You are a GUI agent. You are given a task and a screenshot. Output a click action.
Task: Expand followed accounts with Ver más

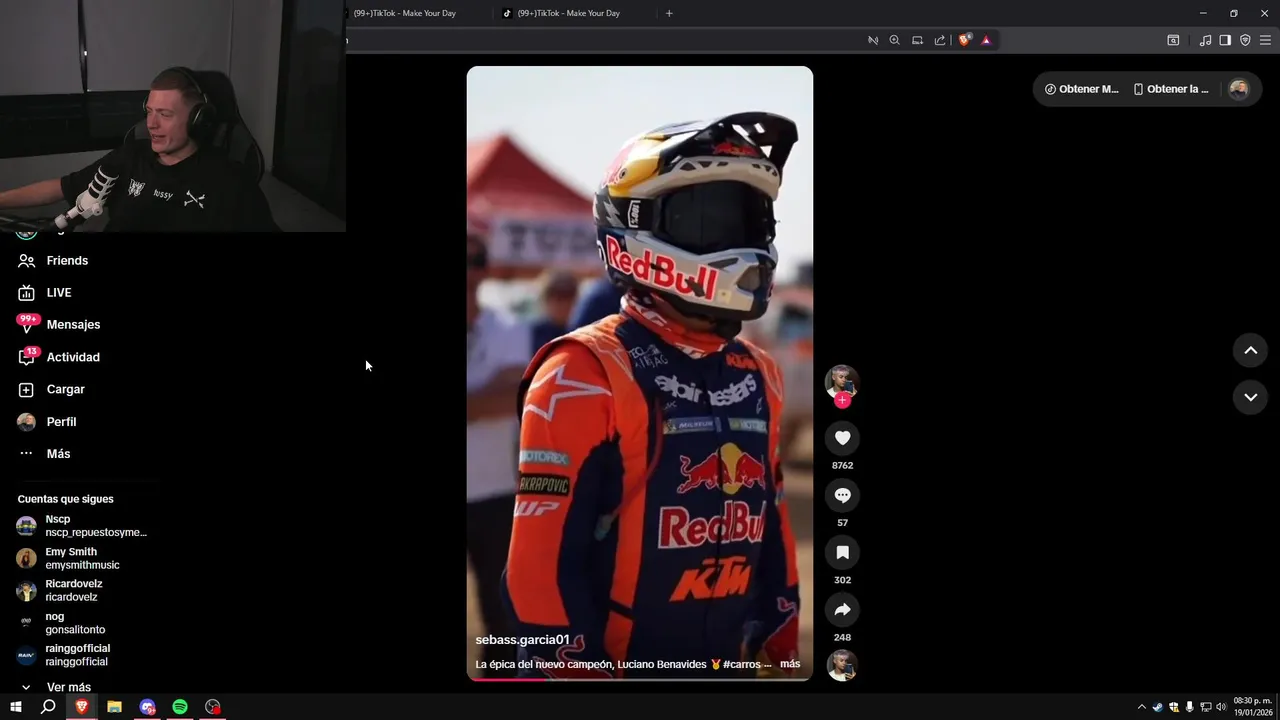[68, 687]
